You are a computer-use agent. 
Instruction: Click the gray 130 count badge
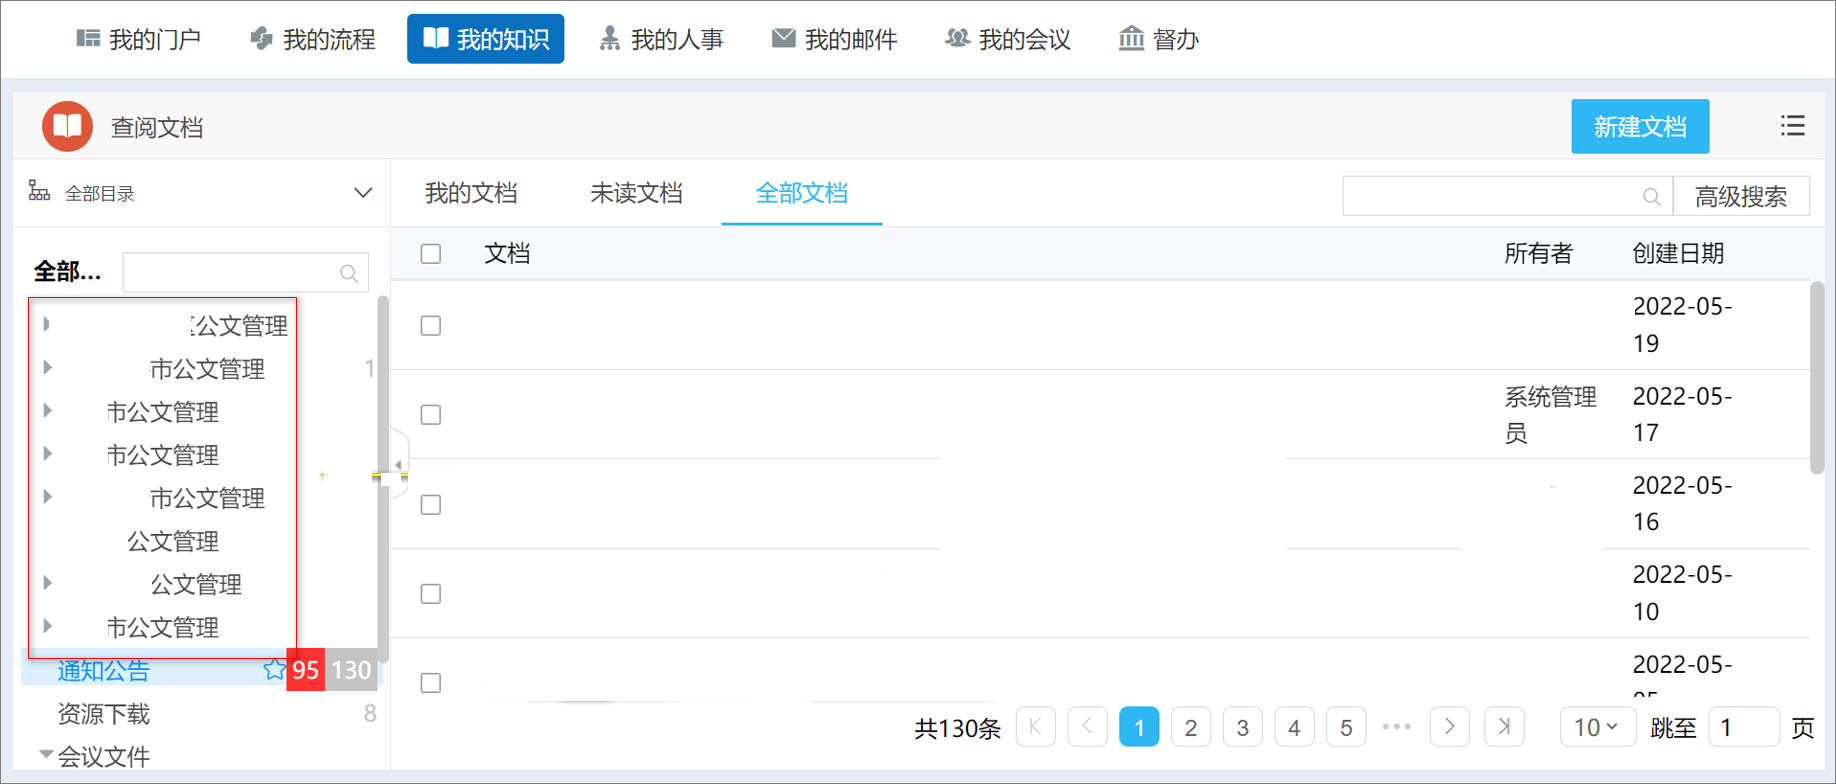pyautogui.click(x=351, y=670)
